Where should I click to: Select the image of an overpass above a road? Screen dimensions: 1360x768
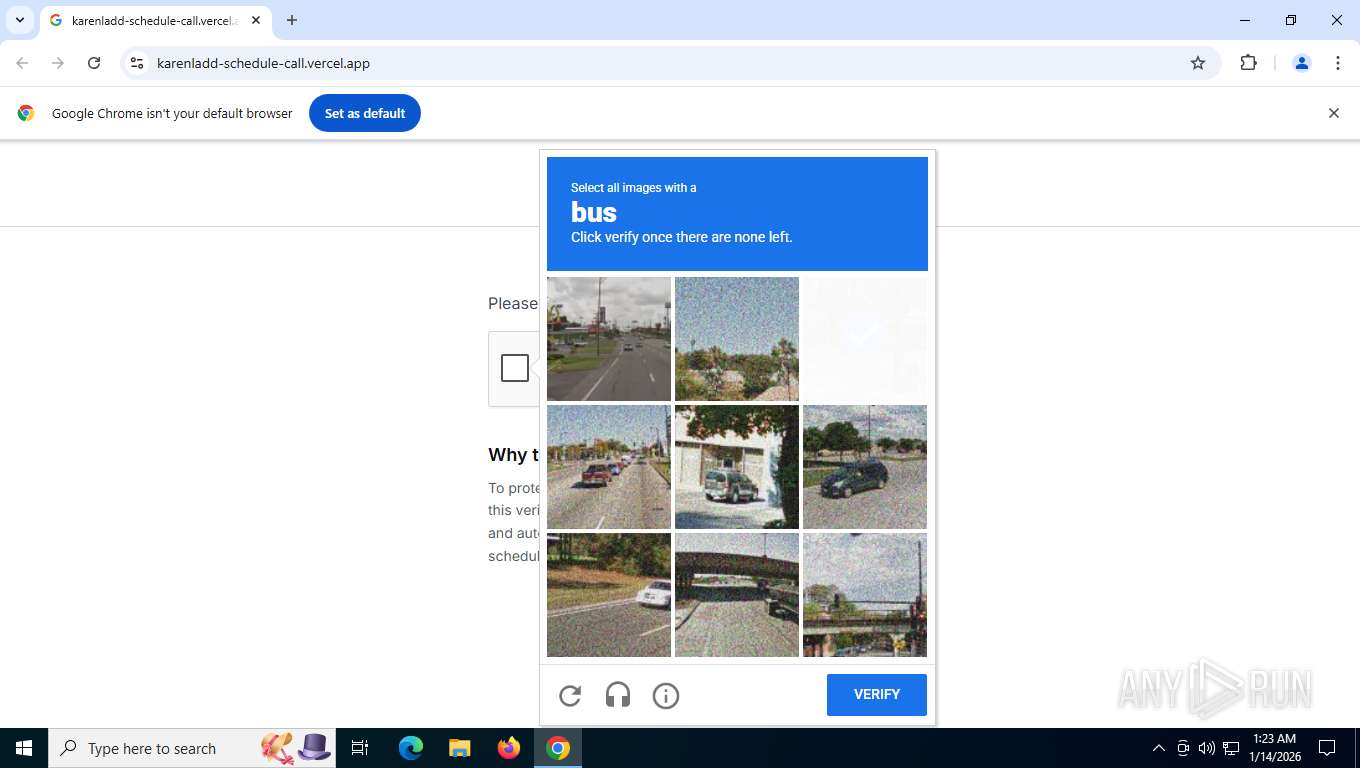click(x=737, y=595)
